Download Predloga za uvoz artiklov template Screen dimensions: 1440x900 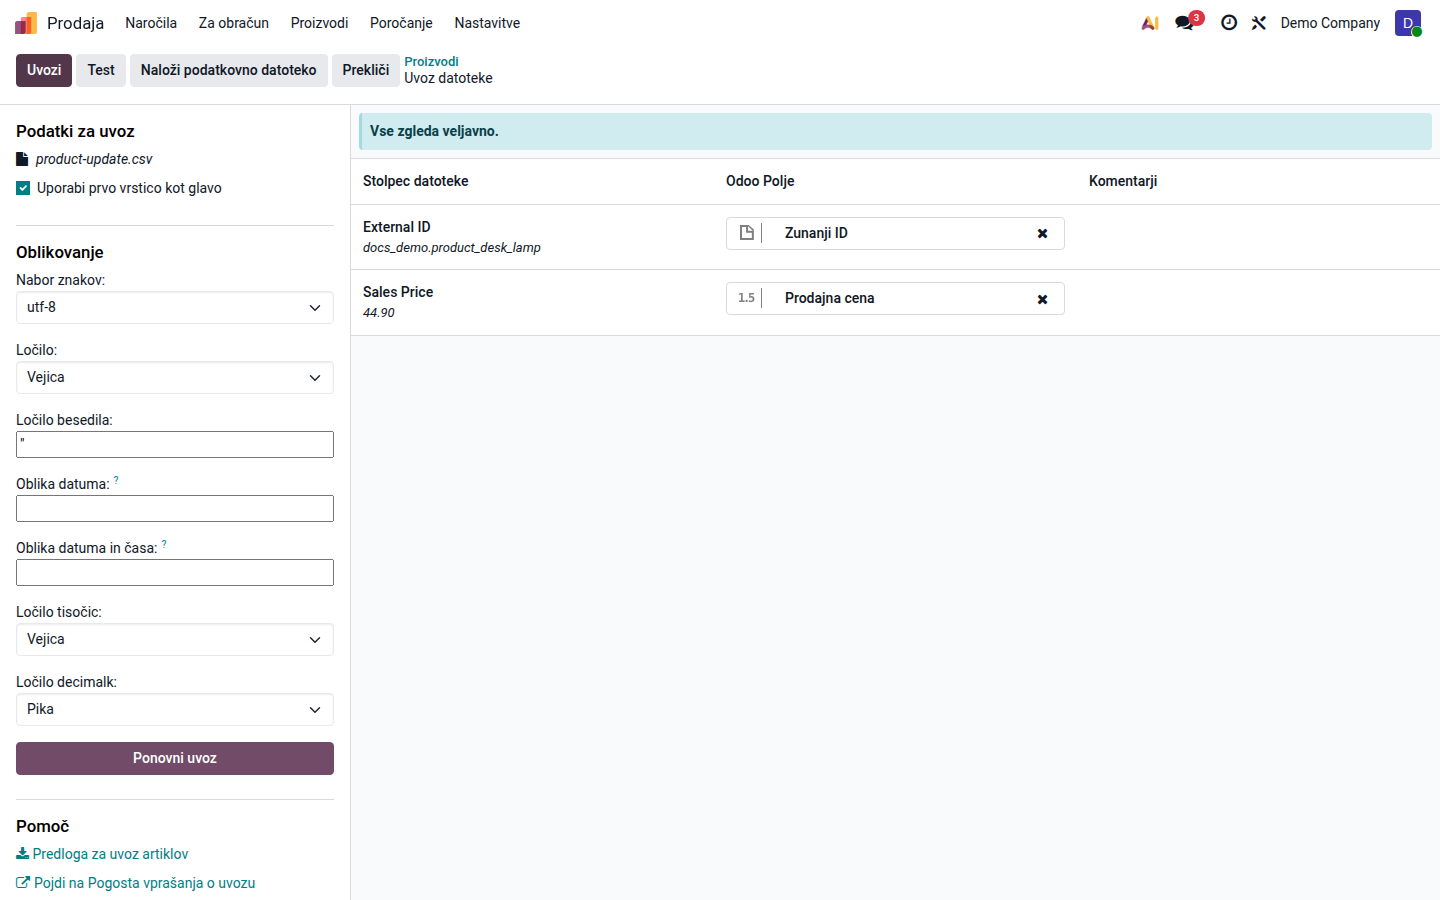tap(102, 854)
